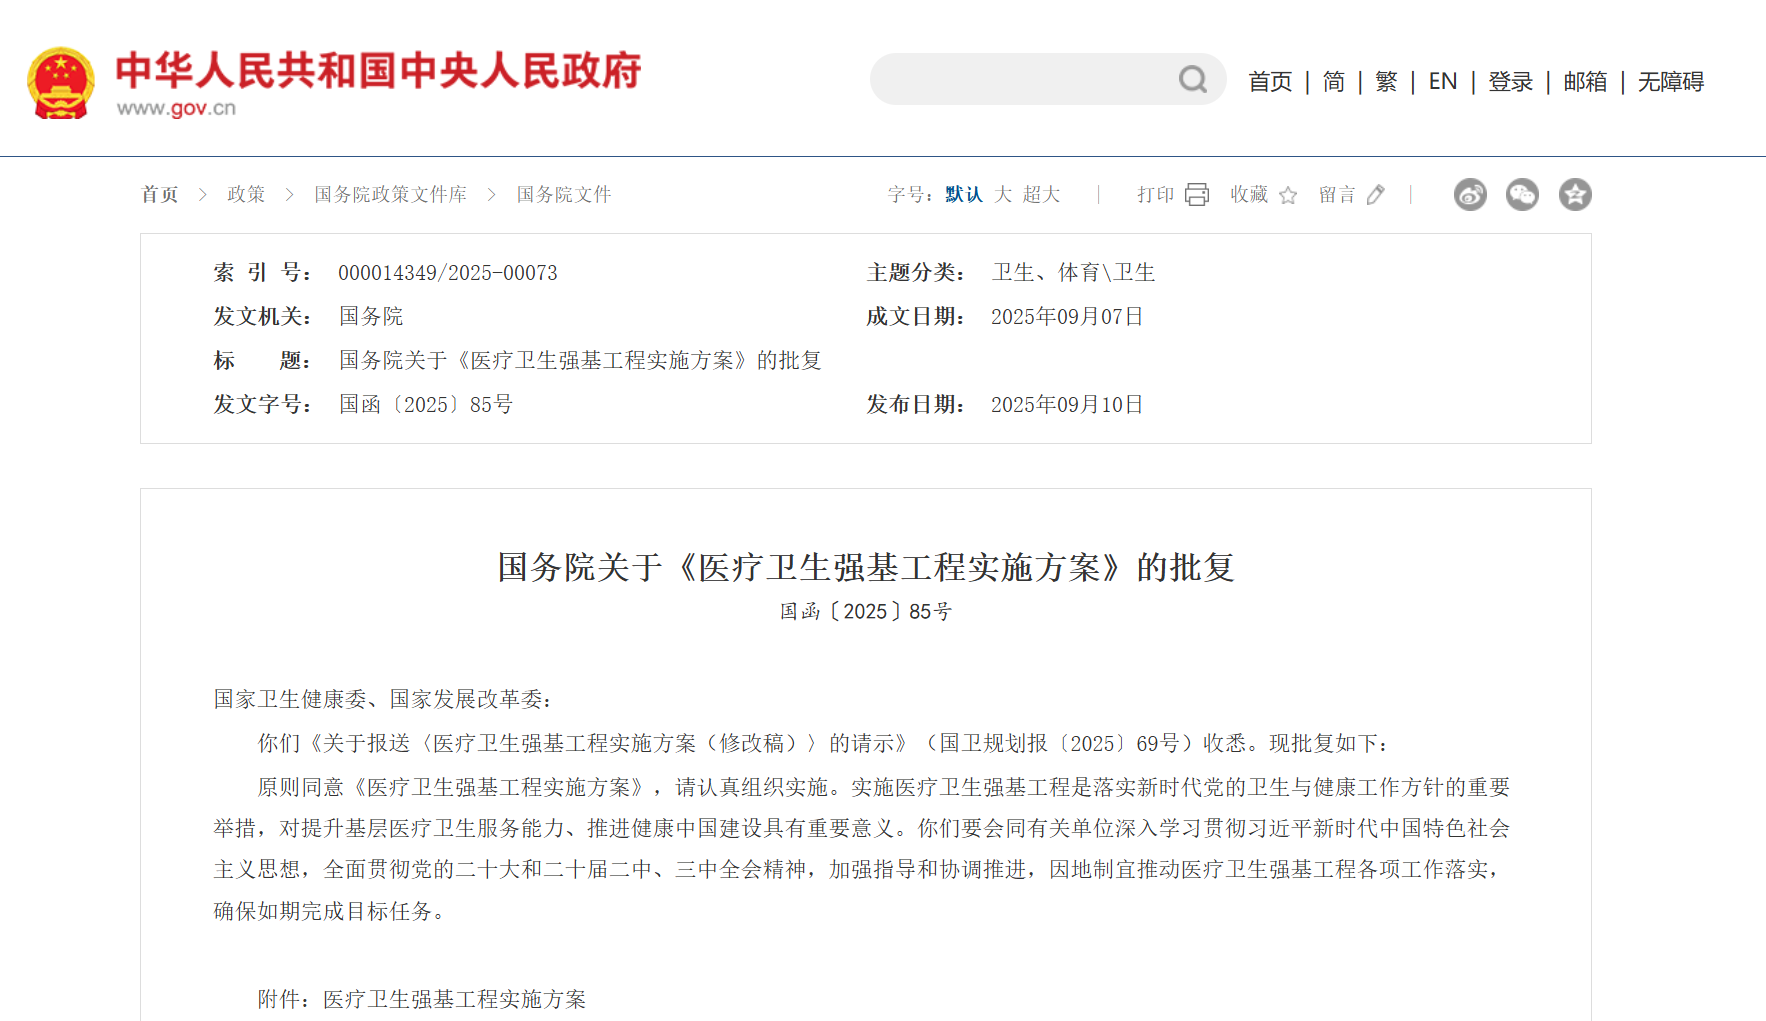Click the national emblem logo
1766x1021 pixels.
pos(61,83)
